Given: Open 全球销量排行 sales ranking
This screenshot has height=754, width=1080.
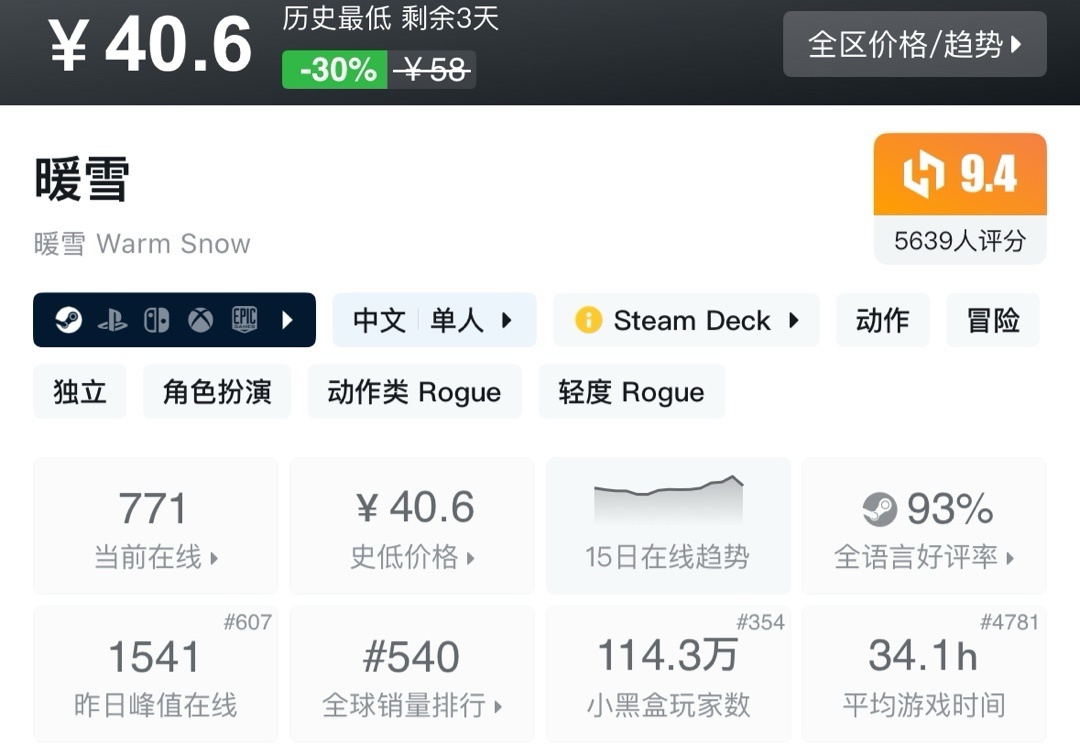Looking at the screenshot, I should (412, 674).
